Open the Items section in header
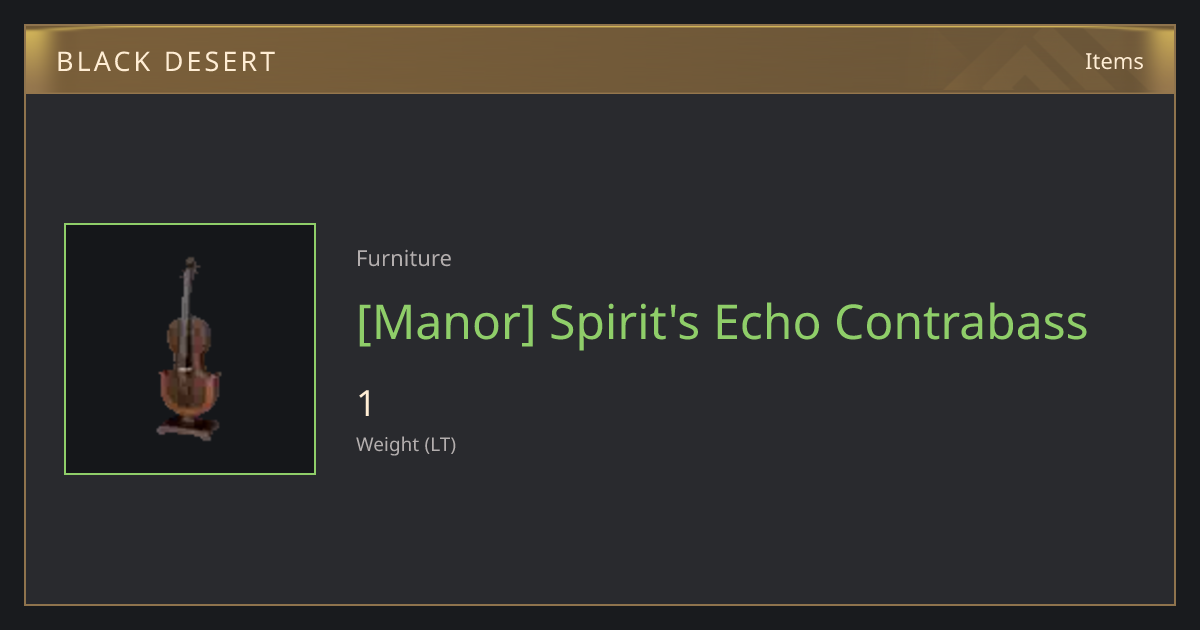The height and width of the screenshot is (630, 1200). tap(1114, 61)
